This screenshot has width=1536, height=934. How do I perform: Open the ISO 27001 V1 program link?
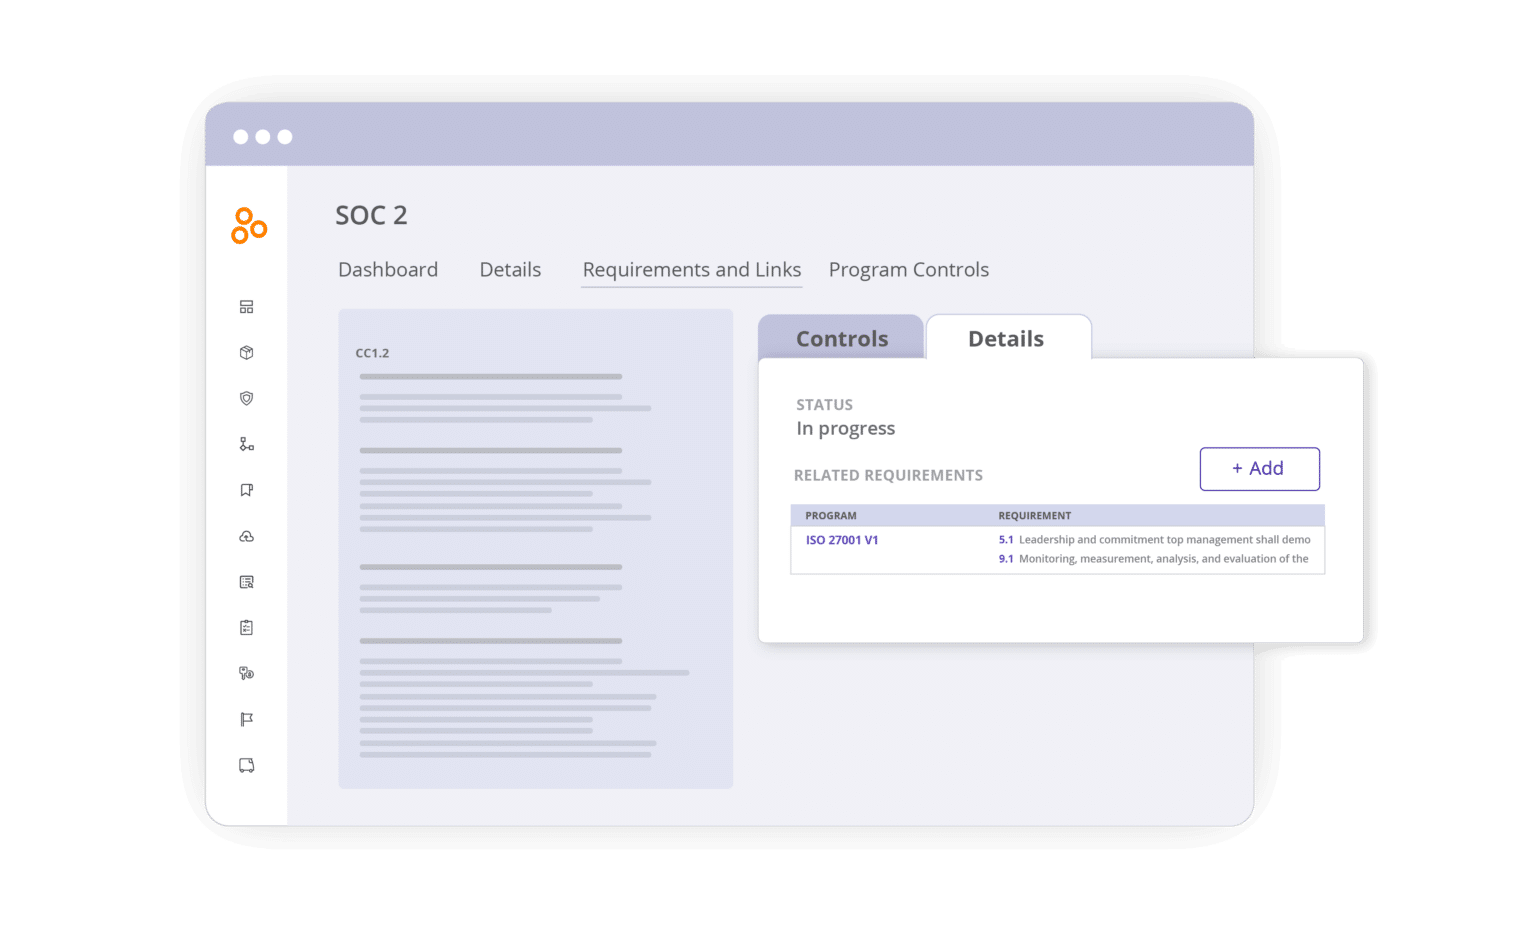(x=842, y=540)
